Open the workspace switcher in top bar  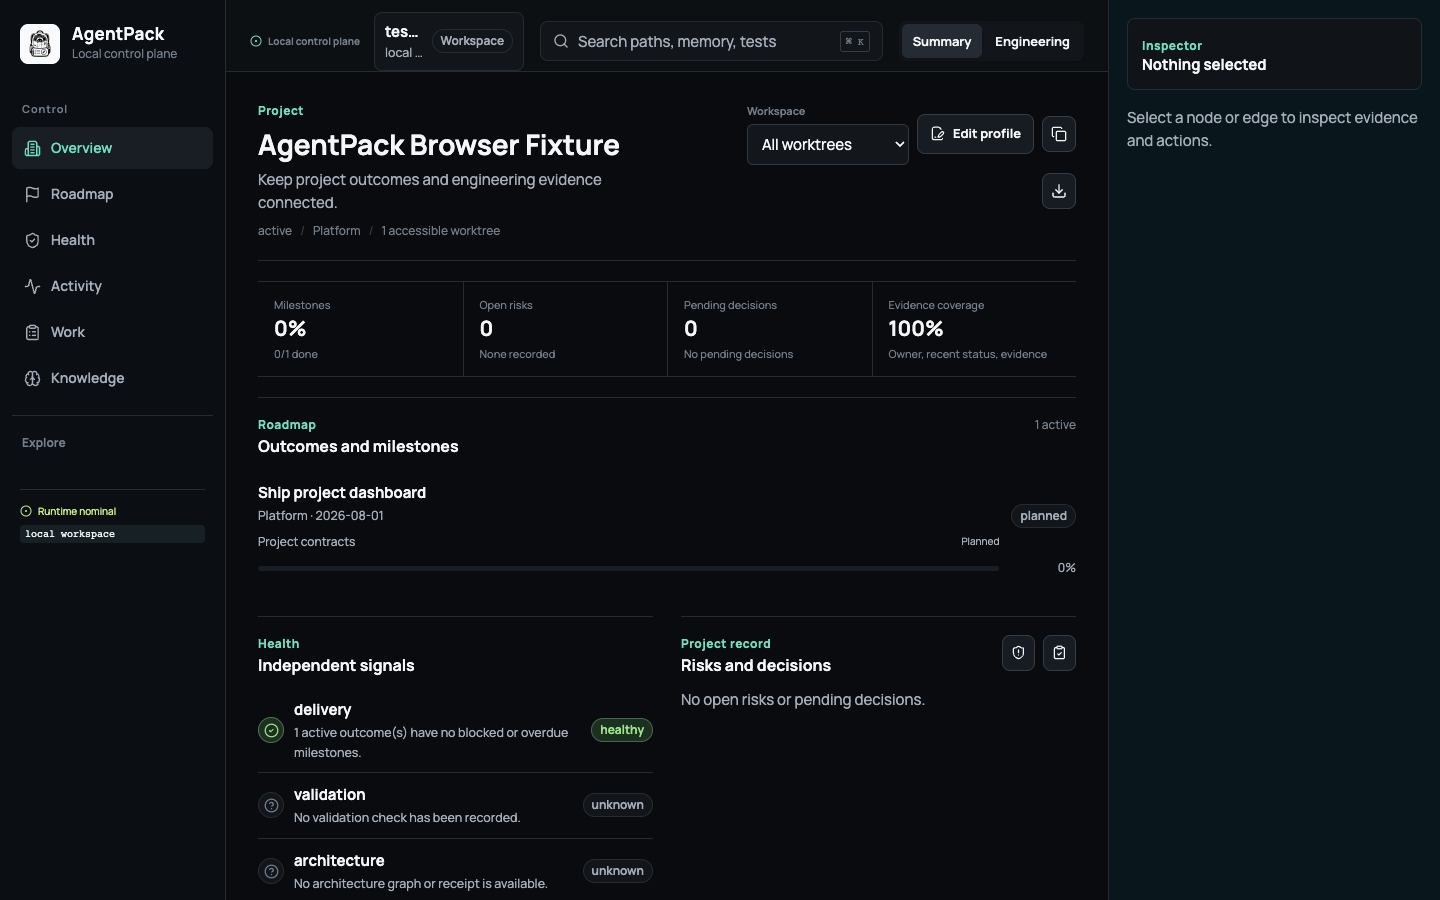coord(449,41)
